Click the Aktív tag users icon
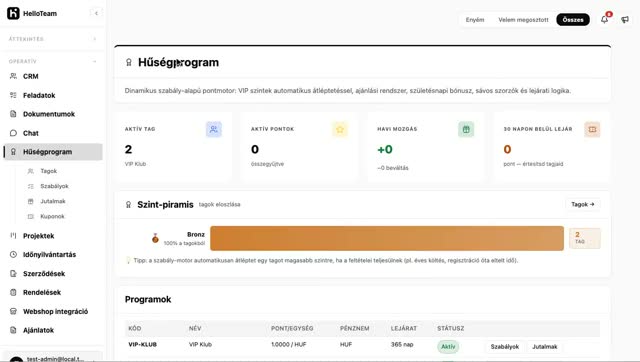 point(213,129)
